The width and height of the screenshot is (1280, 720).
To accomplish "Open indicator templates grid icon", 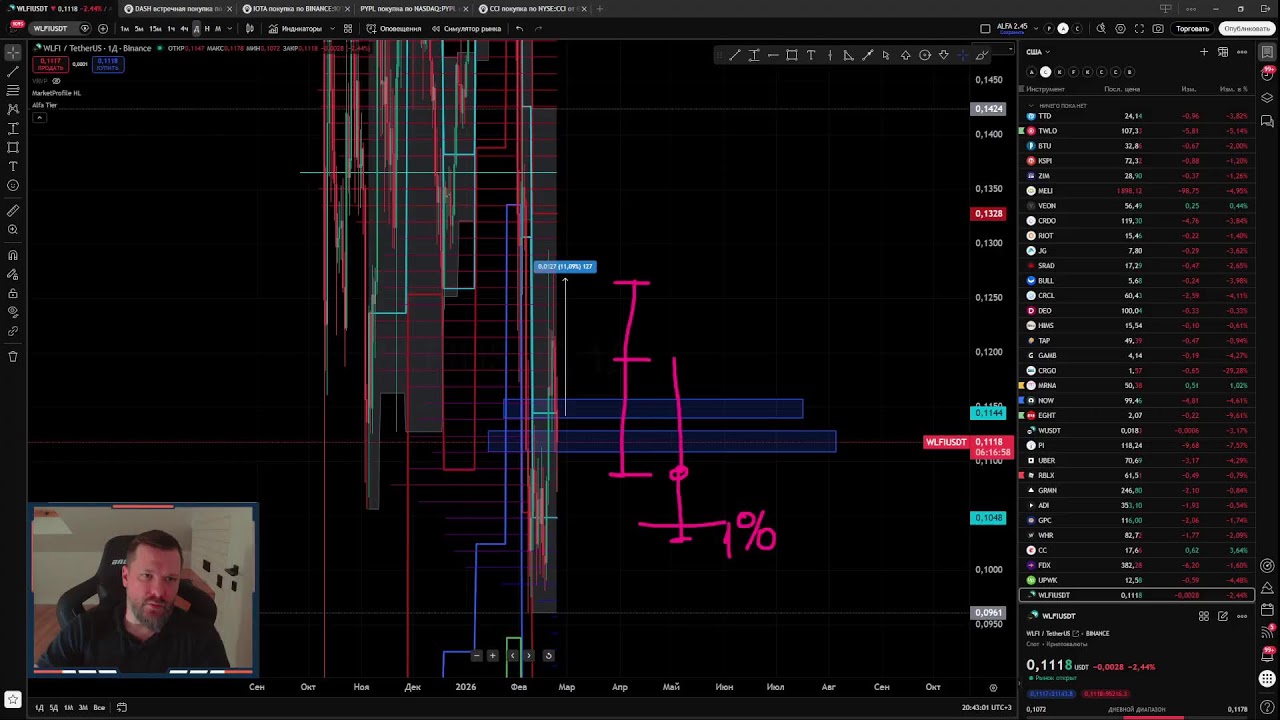I will click(347, 28).
